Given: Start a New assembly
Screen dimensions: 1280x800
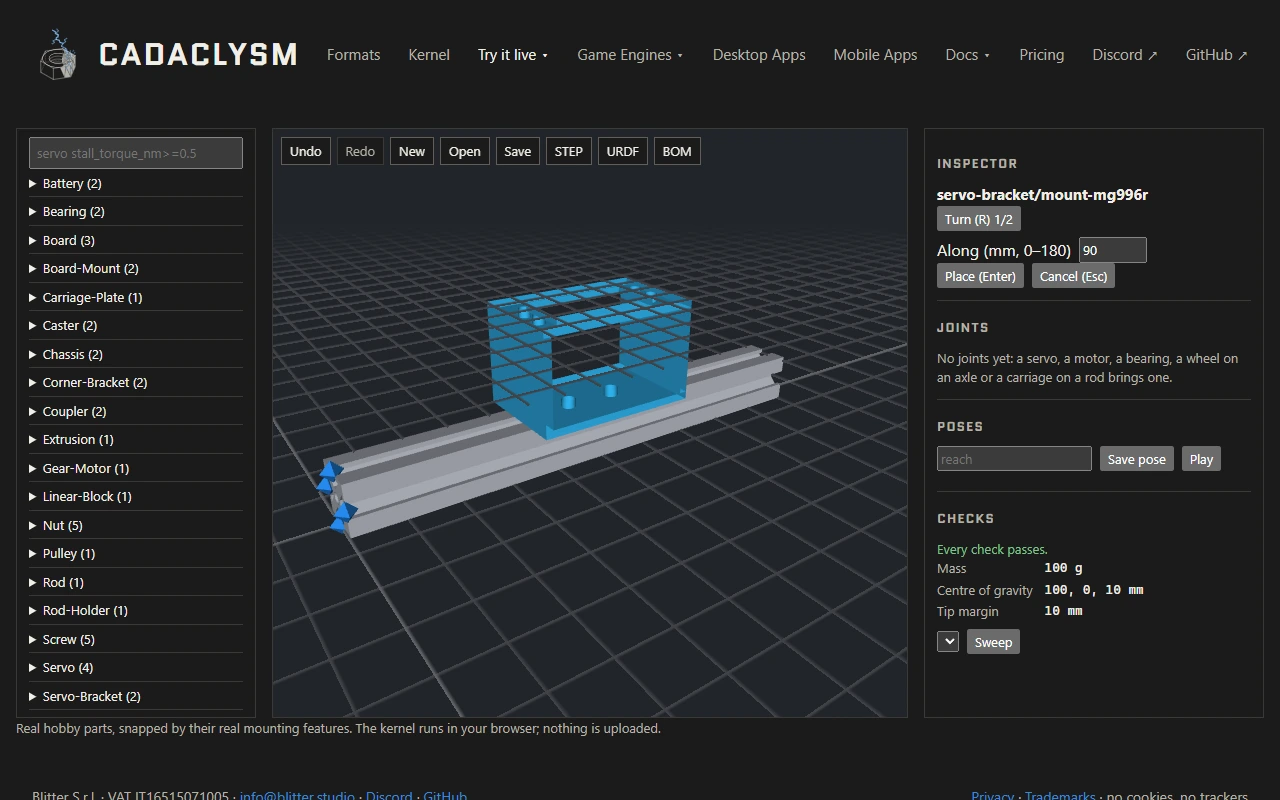Looking at the screenshot, I should pyautogui.click(x=412, y=152).
